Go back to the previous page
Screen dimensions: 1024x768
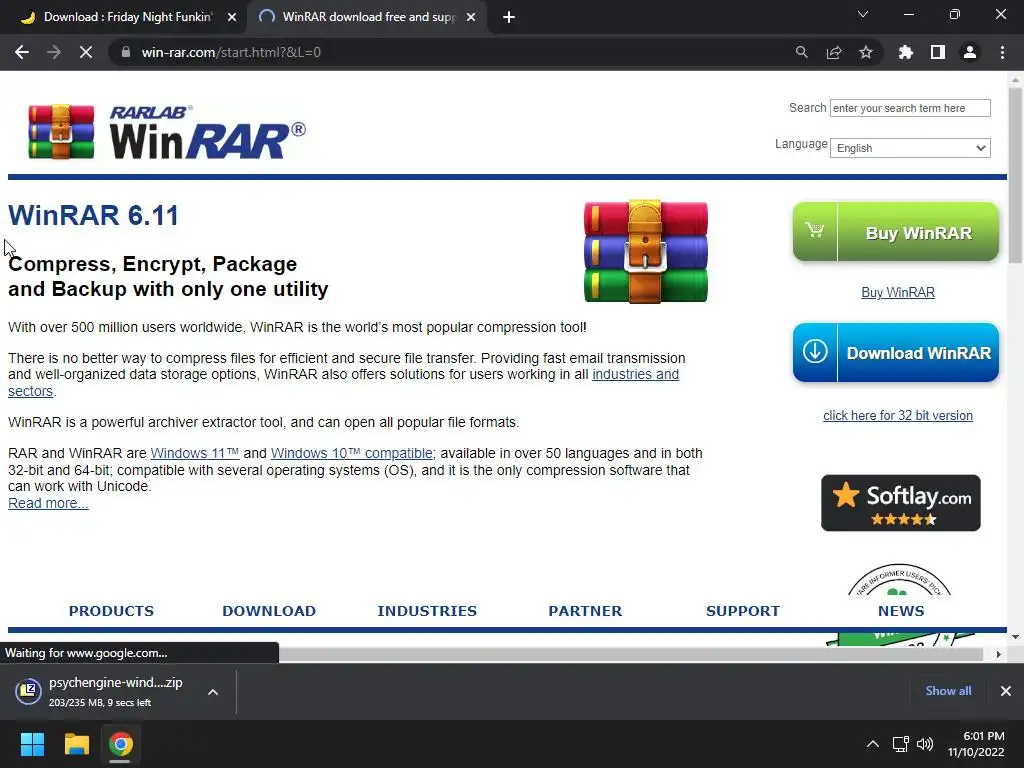[x=22, y=52]
